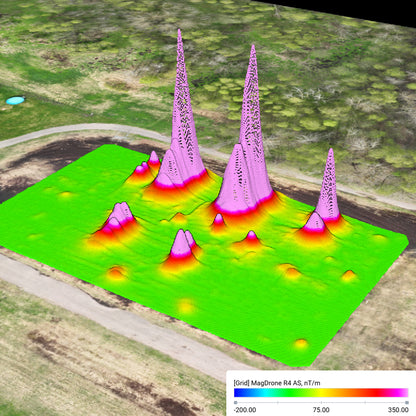Screen dimensions: 416x416
Task: Click the center tick on the legend slider
Action: 321,403
